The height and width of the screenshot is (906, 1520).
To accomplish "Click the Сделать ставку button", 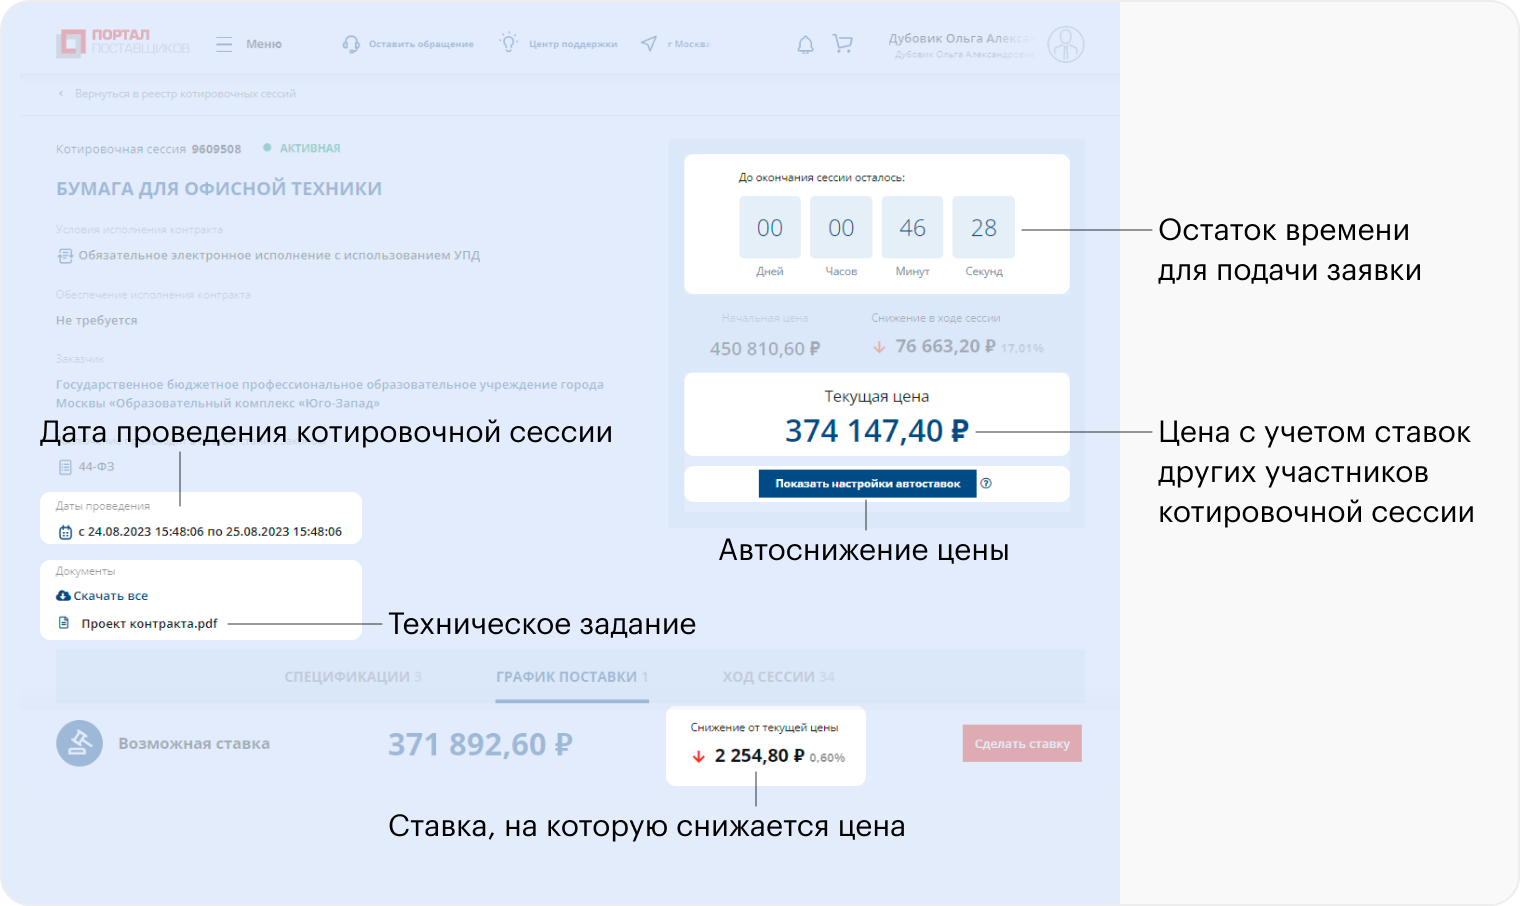I will (1022, 743).
